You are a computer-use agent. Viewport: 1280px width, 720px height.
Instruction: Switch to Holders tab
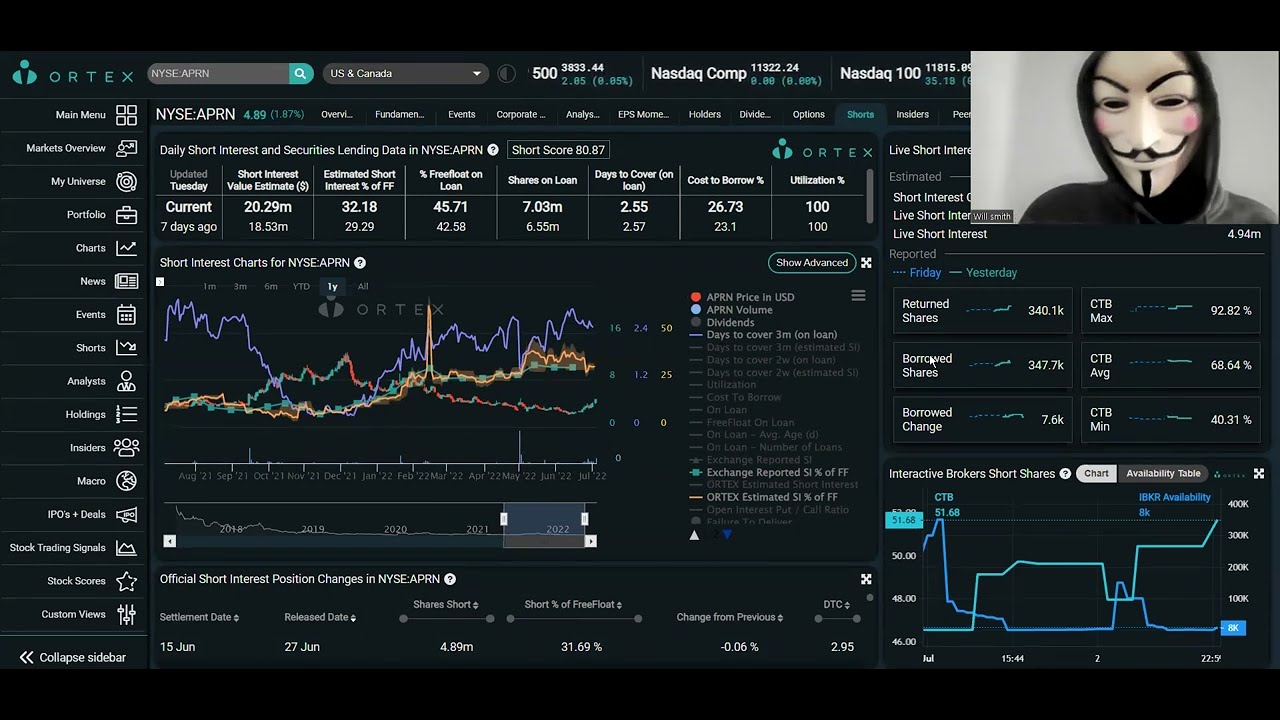[704, 115]
